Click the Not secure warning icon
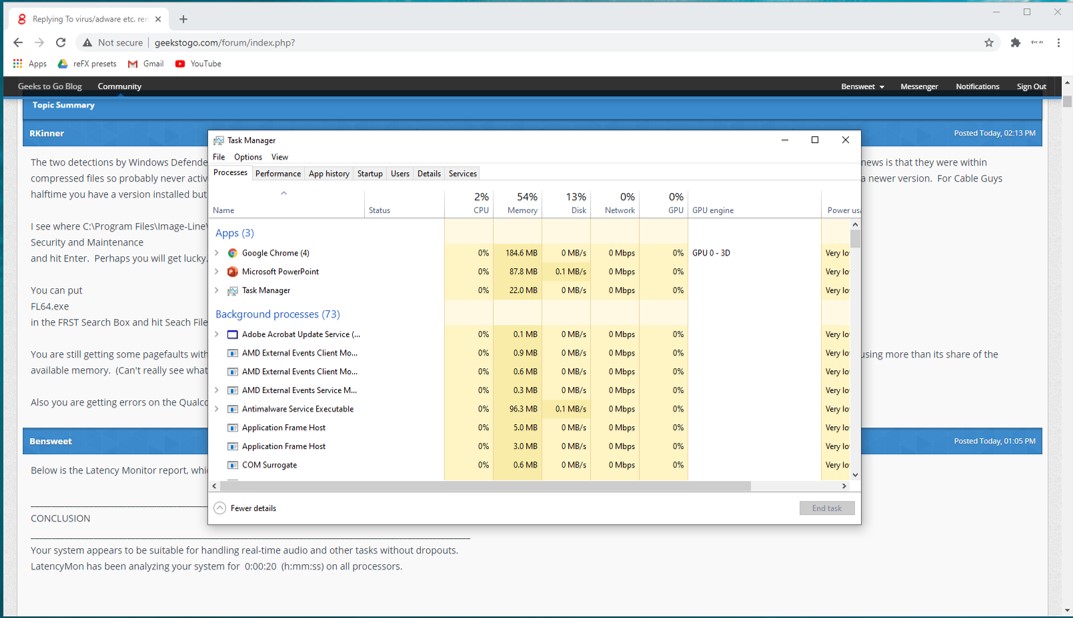1073x618 pixels. 87,42
